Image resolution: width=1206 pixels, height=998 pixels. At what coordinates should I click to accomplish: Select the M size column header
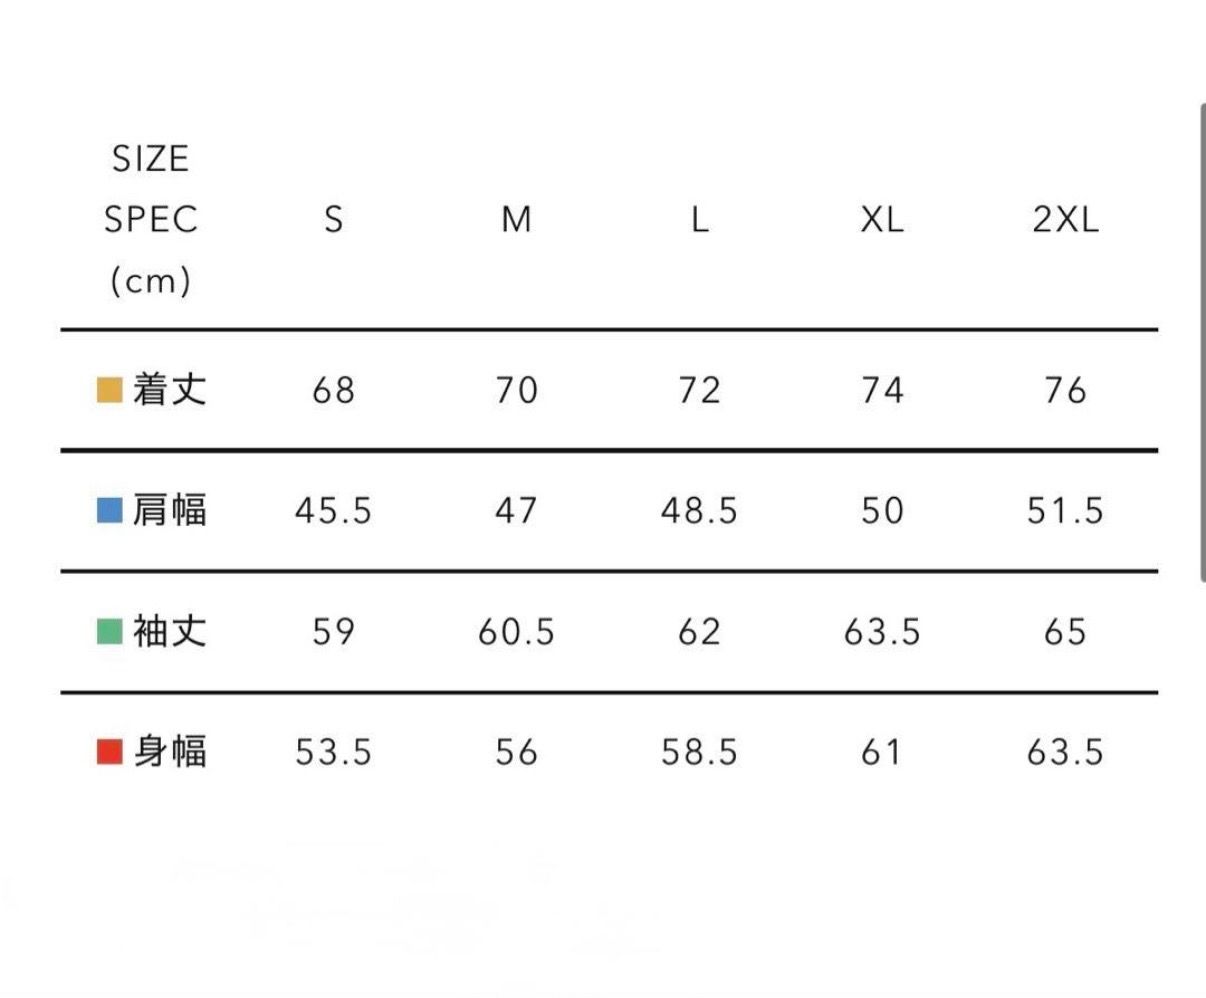pos(516,219)
